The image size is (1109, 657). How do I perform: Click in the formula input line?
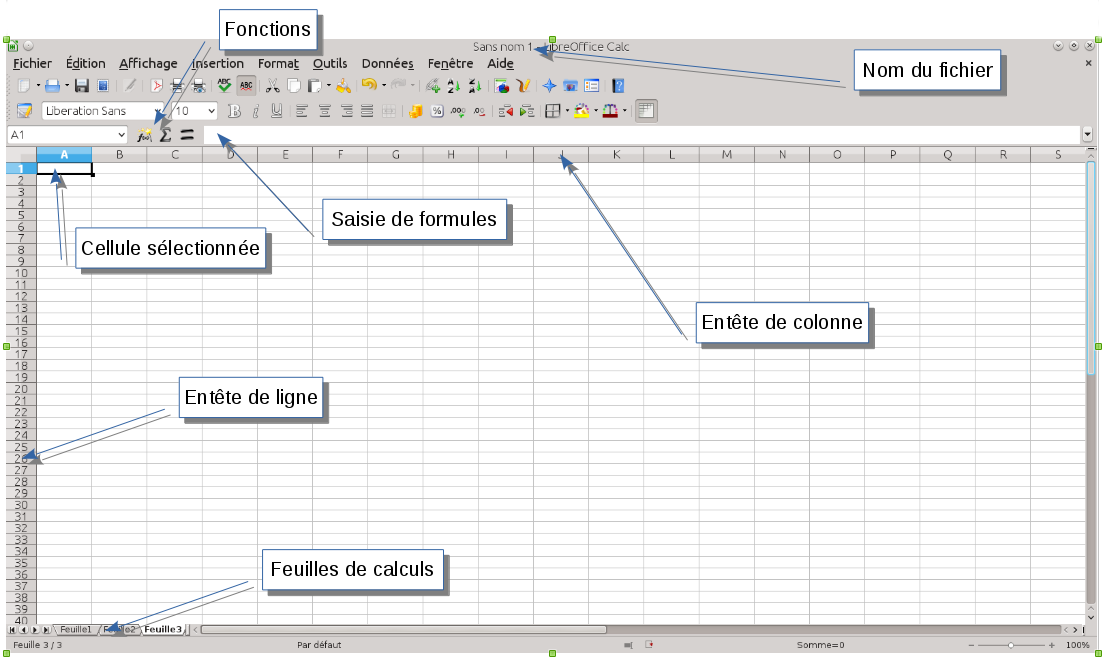click(x=640, y=134)
